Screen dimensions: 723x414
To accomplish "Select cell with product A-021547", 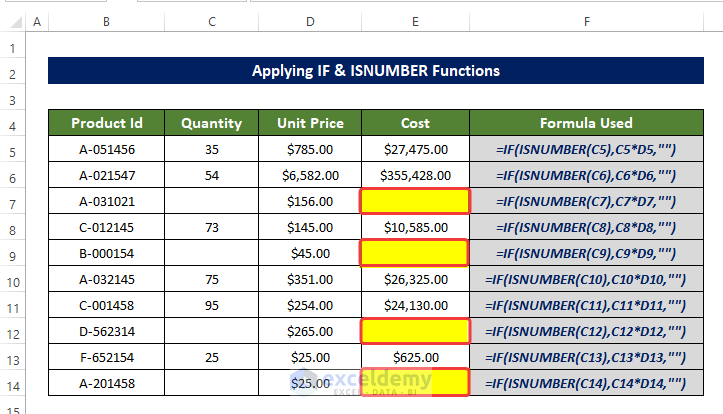I will tap(107, 175).
